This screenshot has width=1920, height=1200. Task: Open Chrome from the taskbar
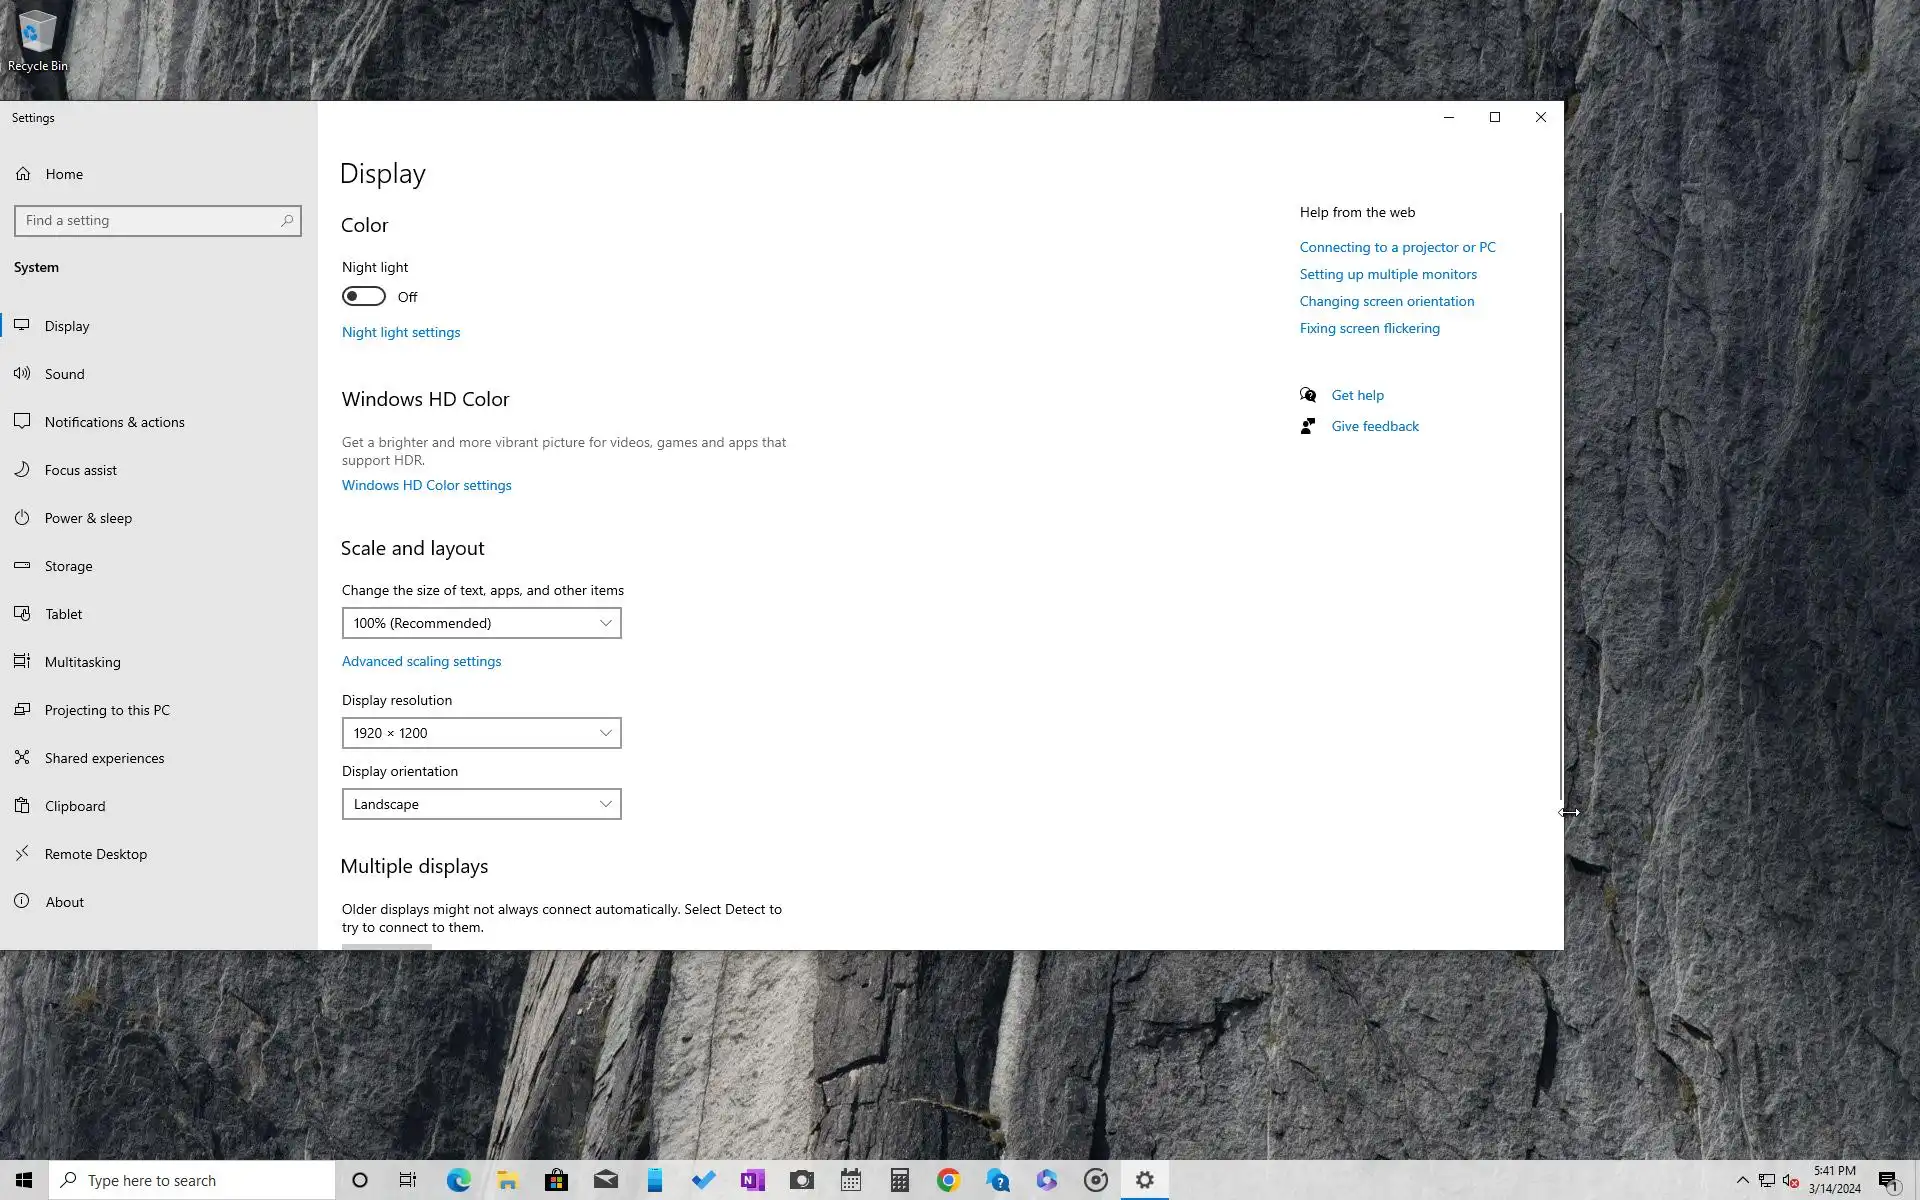pyautogui.click(x=948, y=1180)
